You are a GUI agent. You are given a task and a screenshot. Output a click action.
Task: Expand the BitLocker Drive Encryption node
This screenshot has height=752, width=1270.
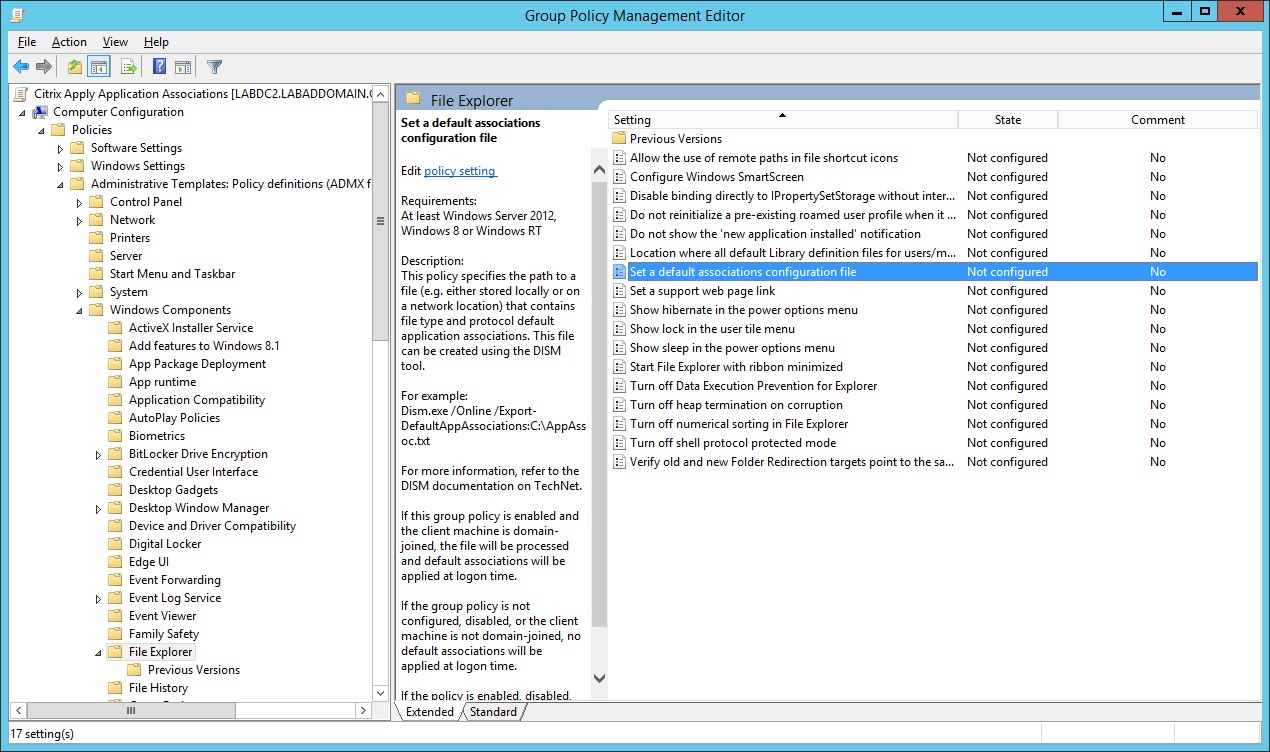(99, 454)
